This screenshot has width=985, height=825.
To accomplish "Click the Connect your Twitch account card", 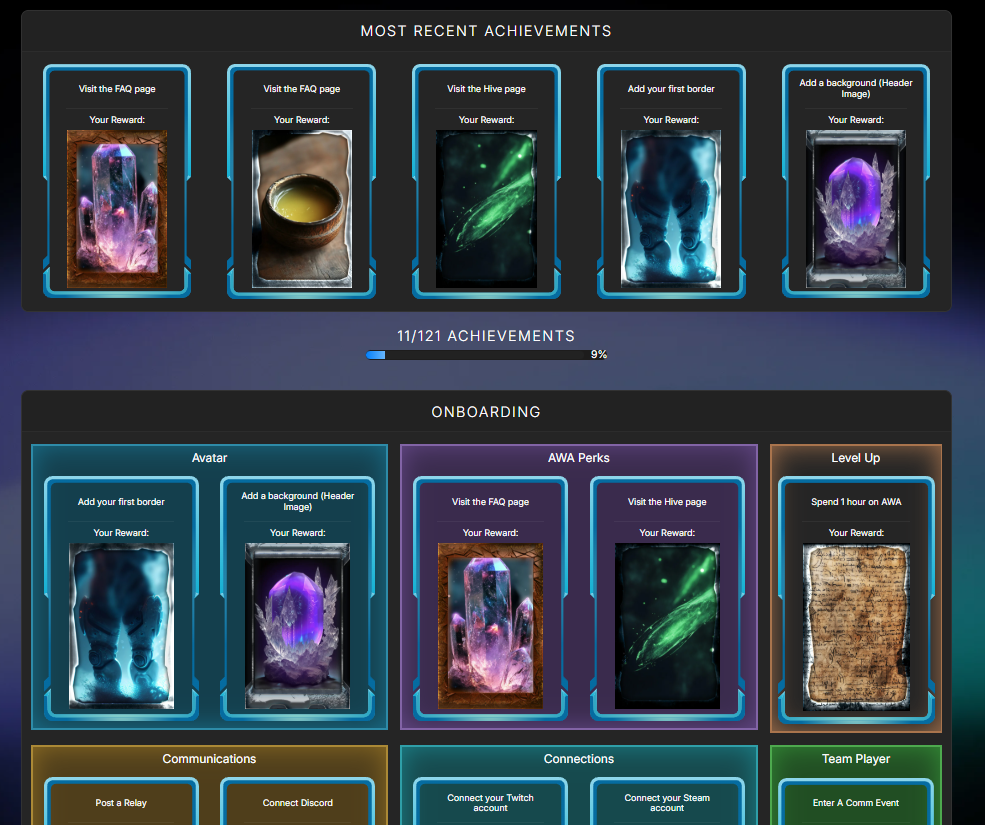I will pyautogui.click(x=491, y=802).
